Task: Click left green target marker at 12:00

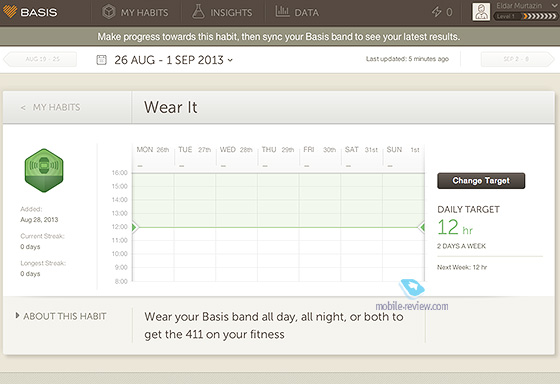Action: 135,227
